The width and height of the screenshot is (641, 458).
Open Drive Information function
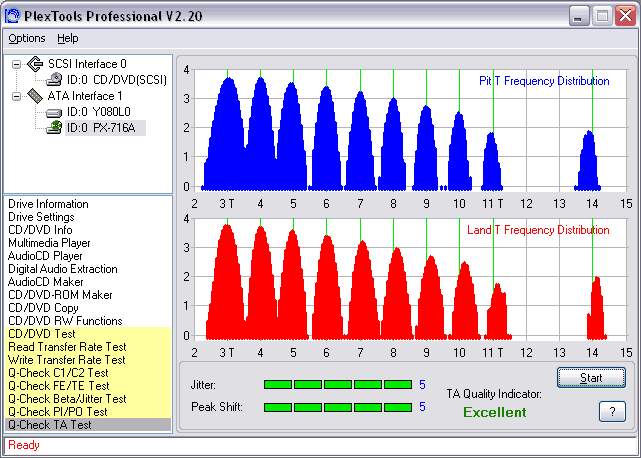[48, 204]
